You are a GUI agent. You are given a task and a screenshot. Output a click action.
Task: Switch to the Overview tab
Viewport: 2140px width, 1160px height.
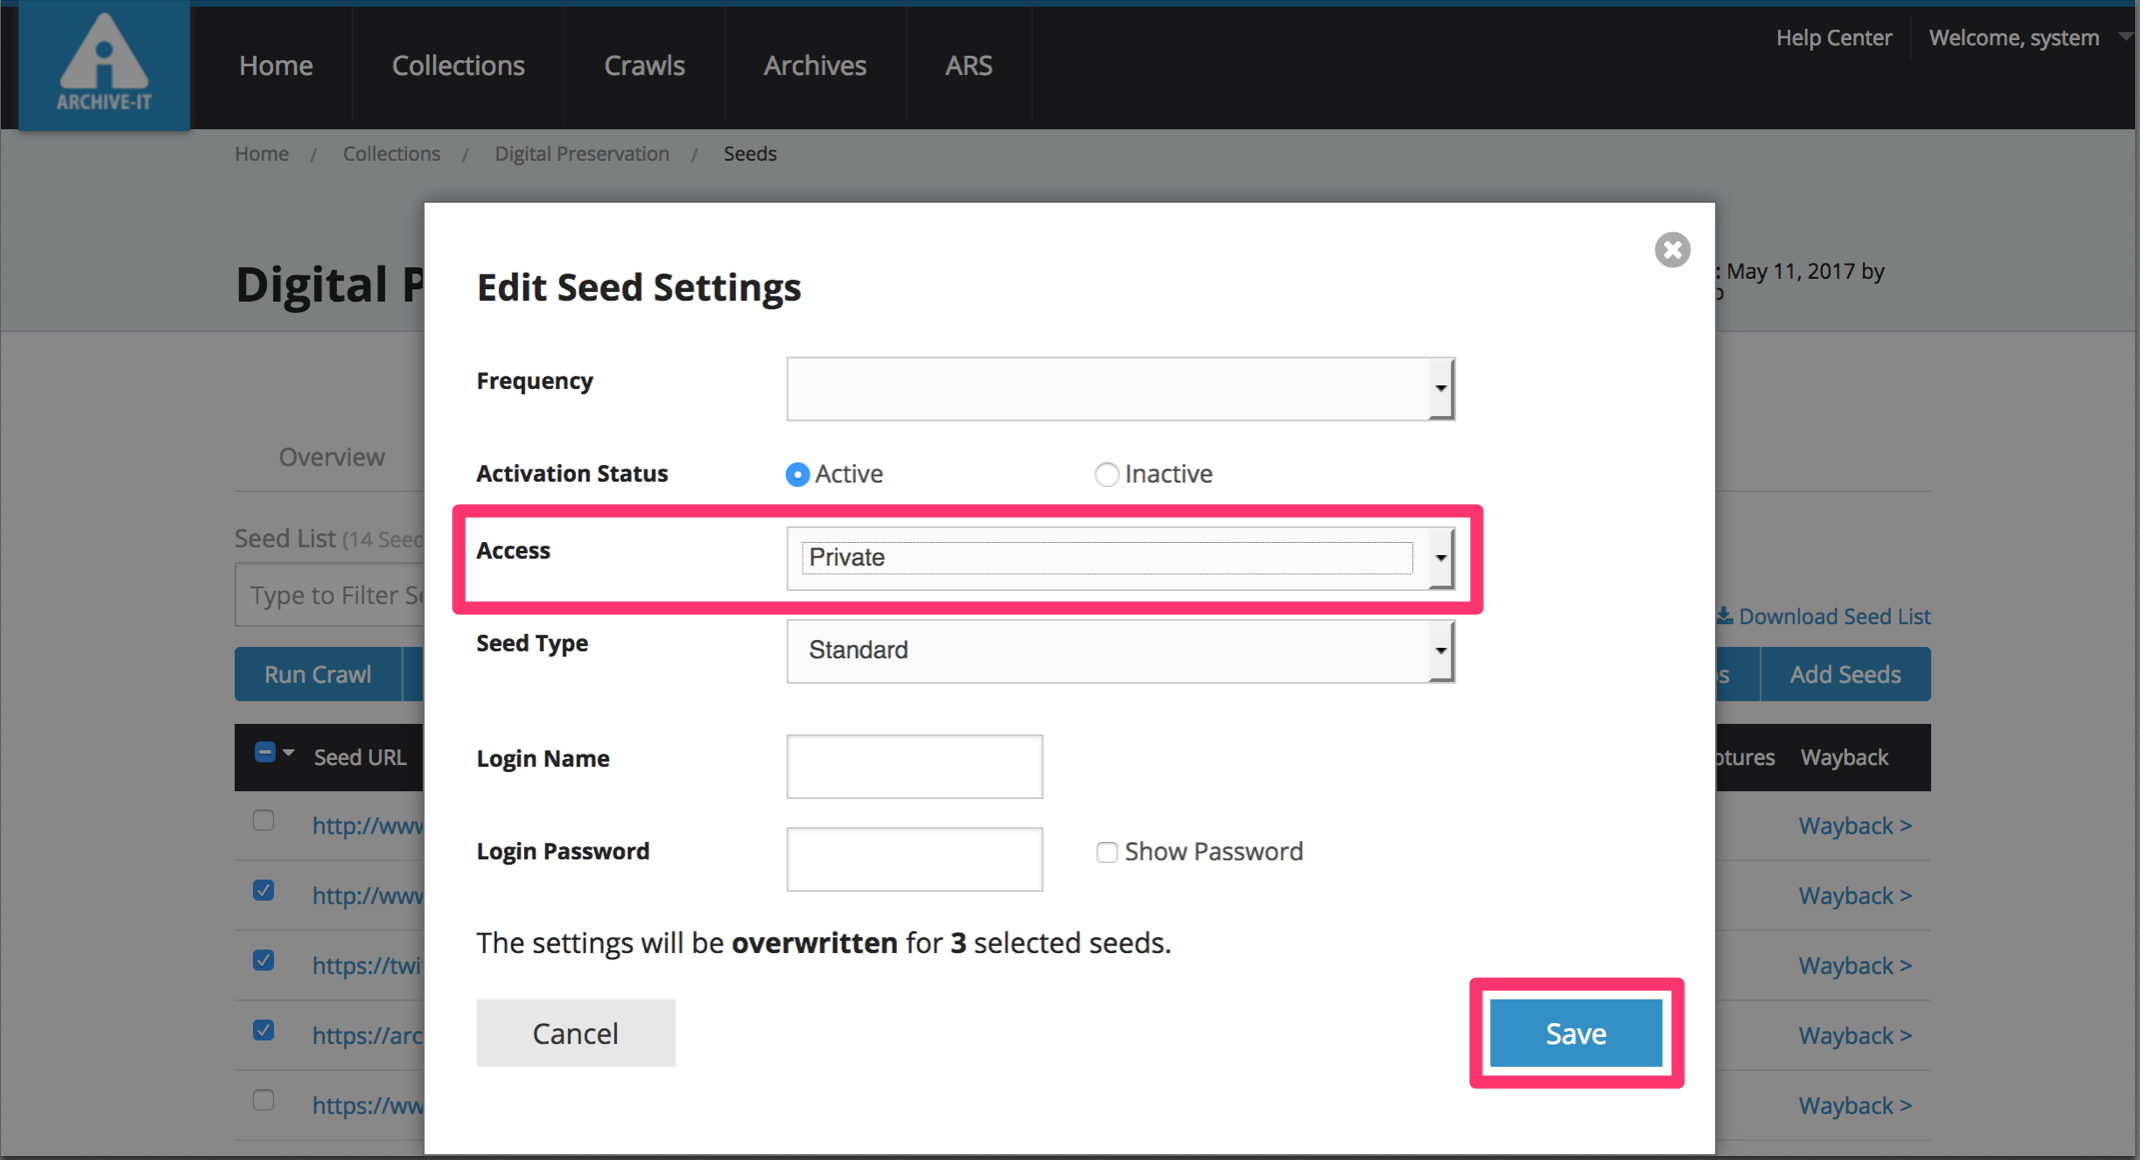(331, 457)
